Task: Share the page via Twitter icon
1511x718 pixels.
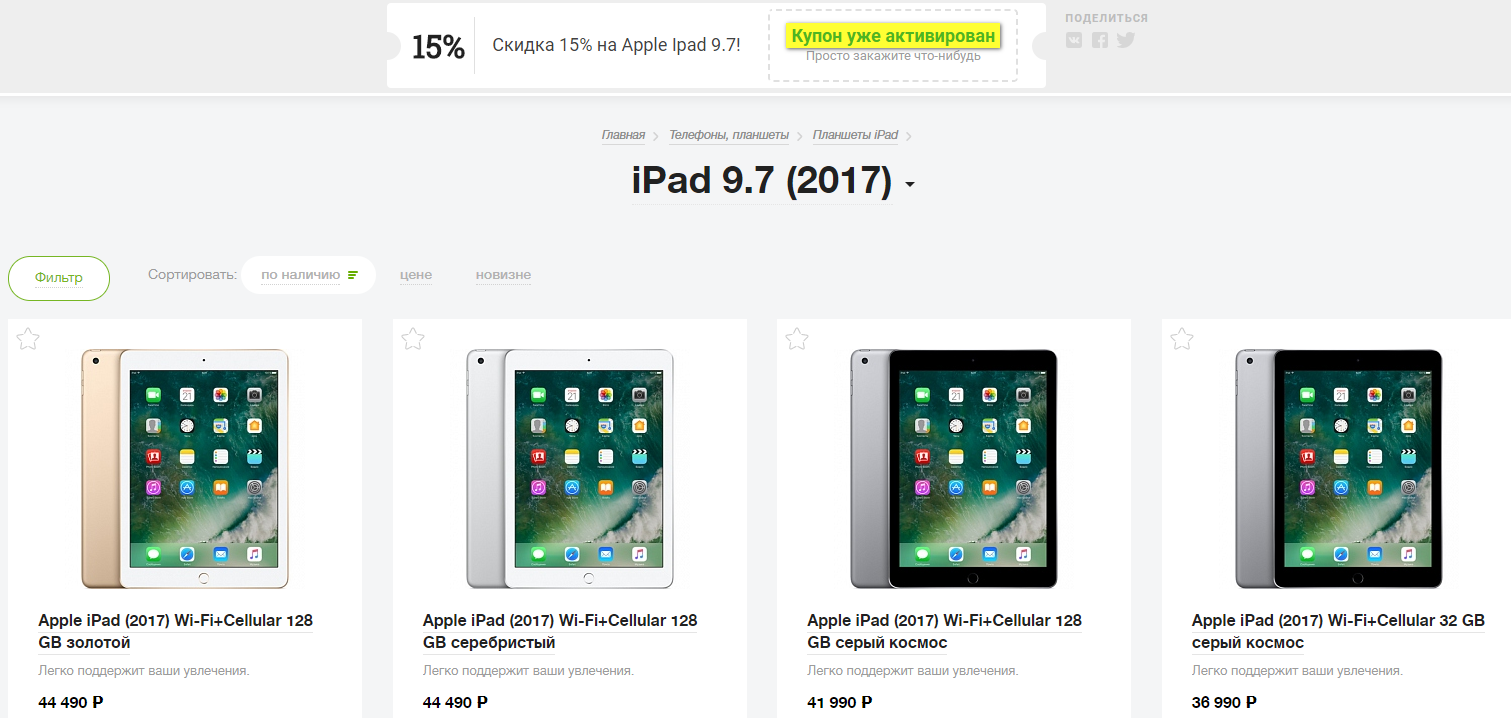Action: tap(1126, 40)
